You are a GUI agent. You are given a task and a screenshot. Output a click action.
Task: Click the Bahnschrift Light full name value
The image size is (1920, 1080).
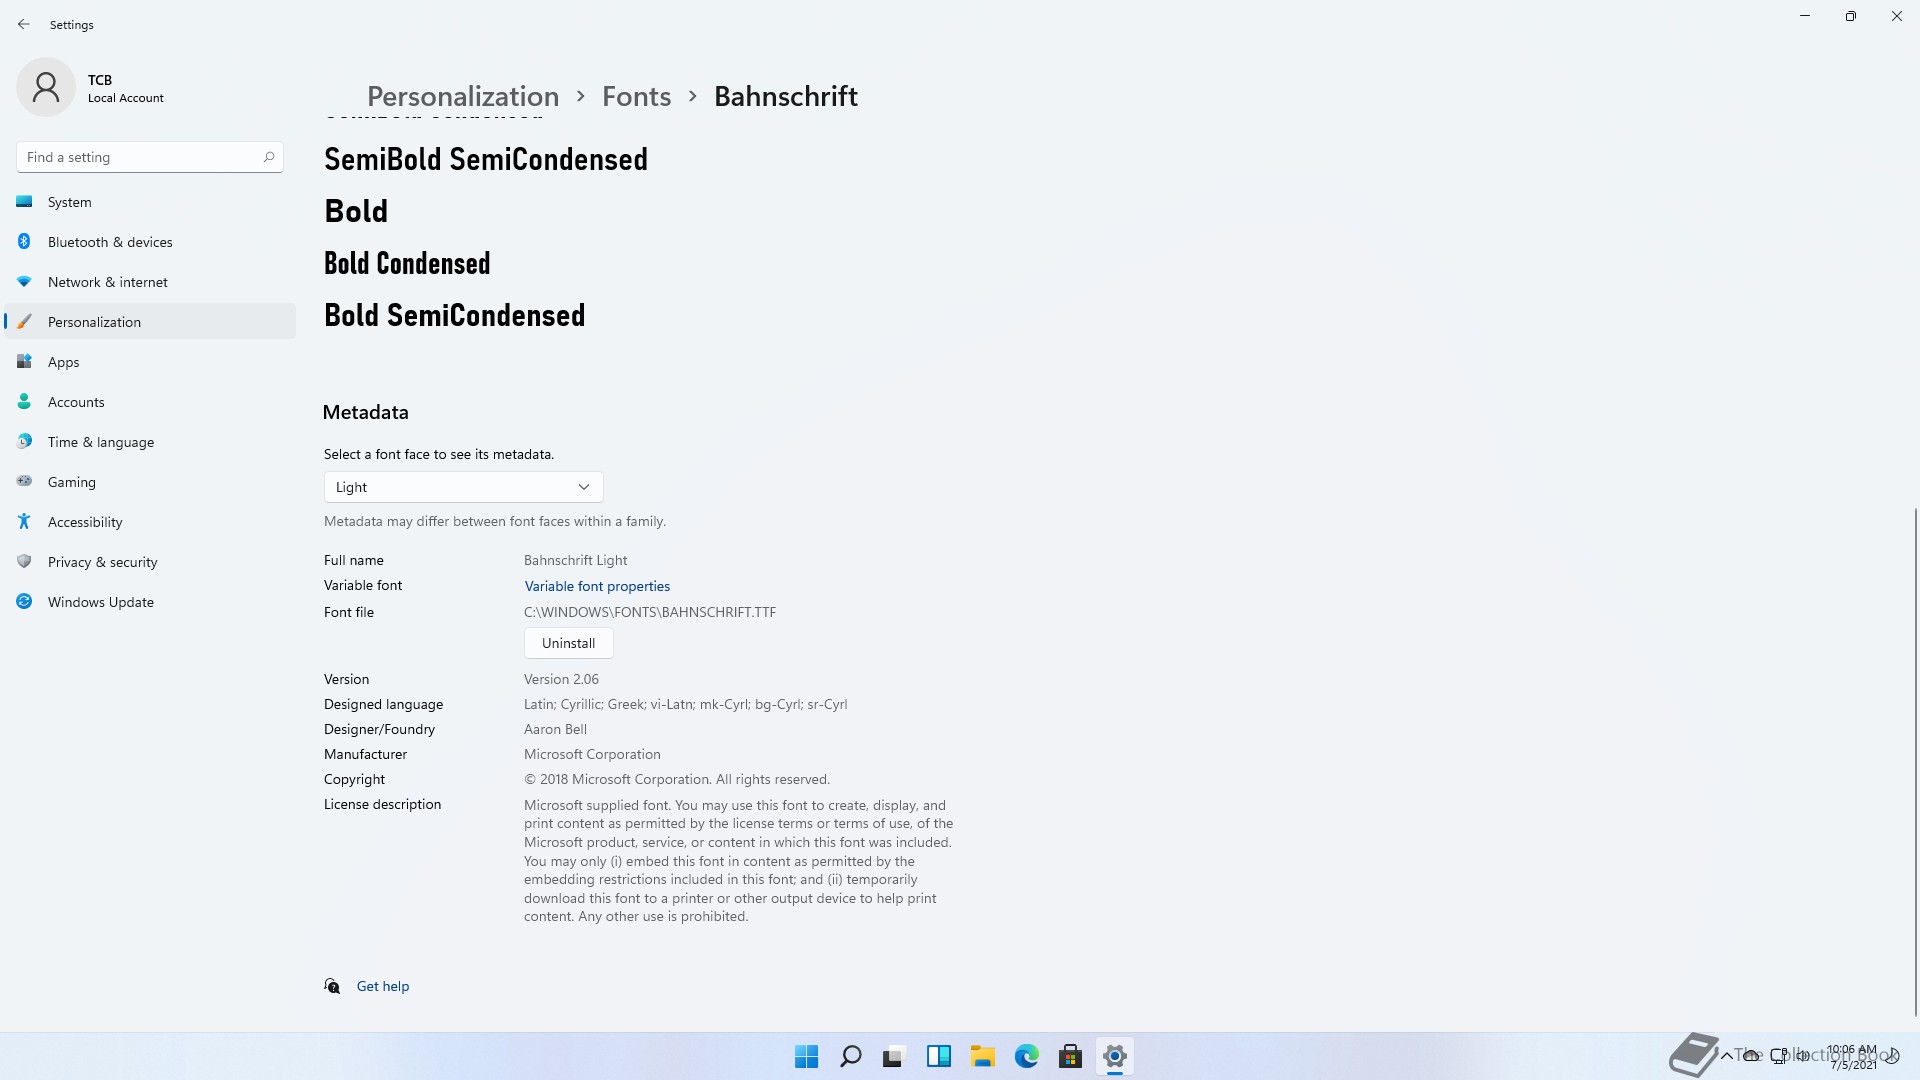tap(576, 560)
